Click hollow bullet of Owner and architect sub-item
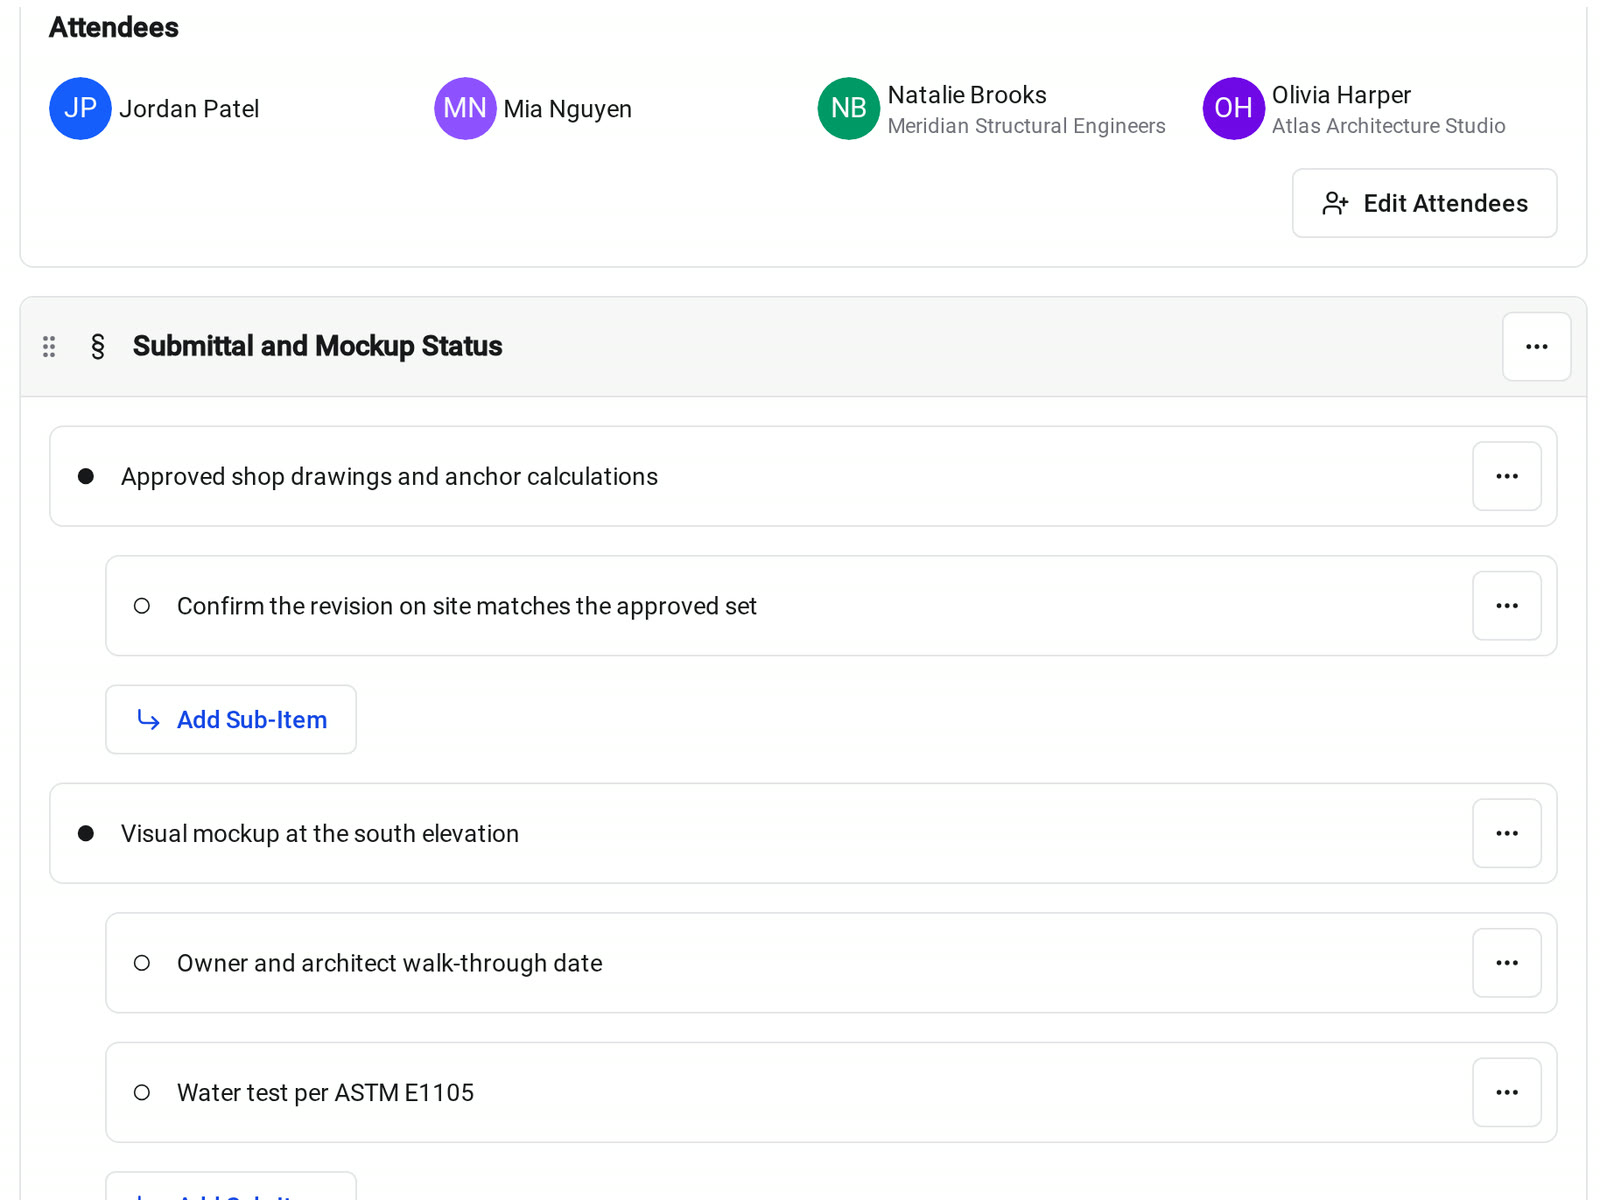The image size is (1600, 1200). (x=142, y=963)
